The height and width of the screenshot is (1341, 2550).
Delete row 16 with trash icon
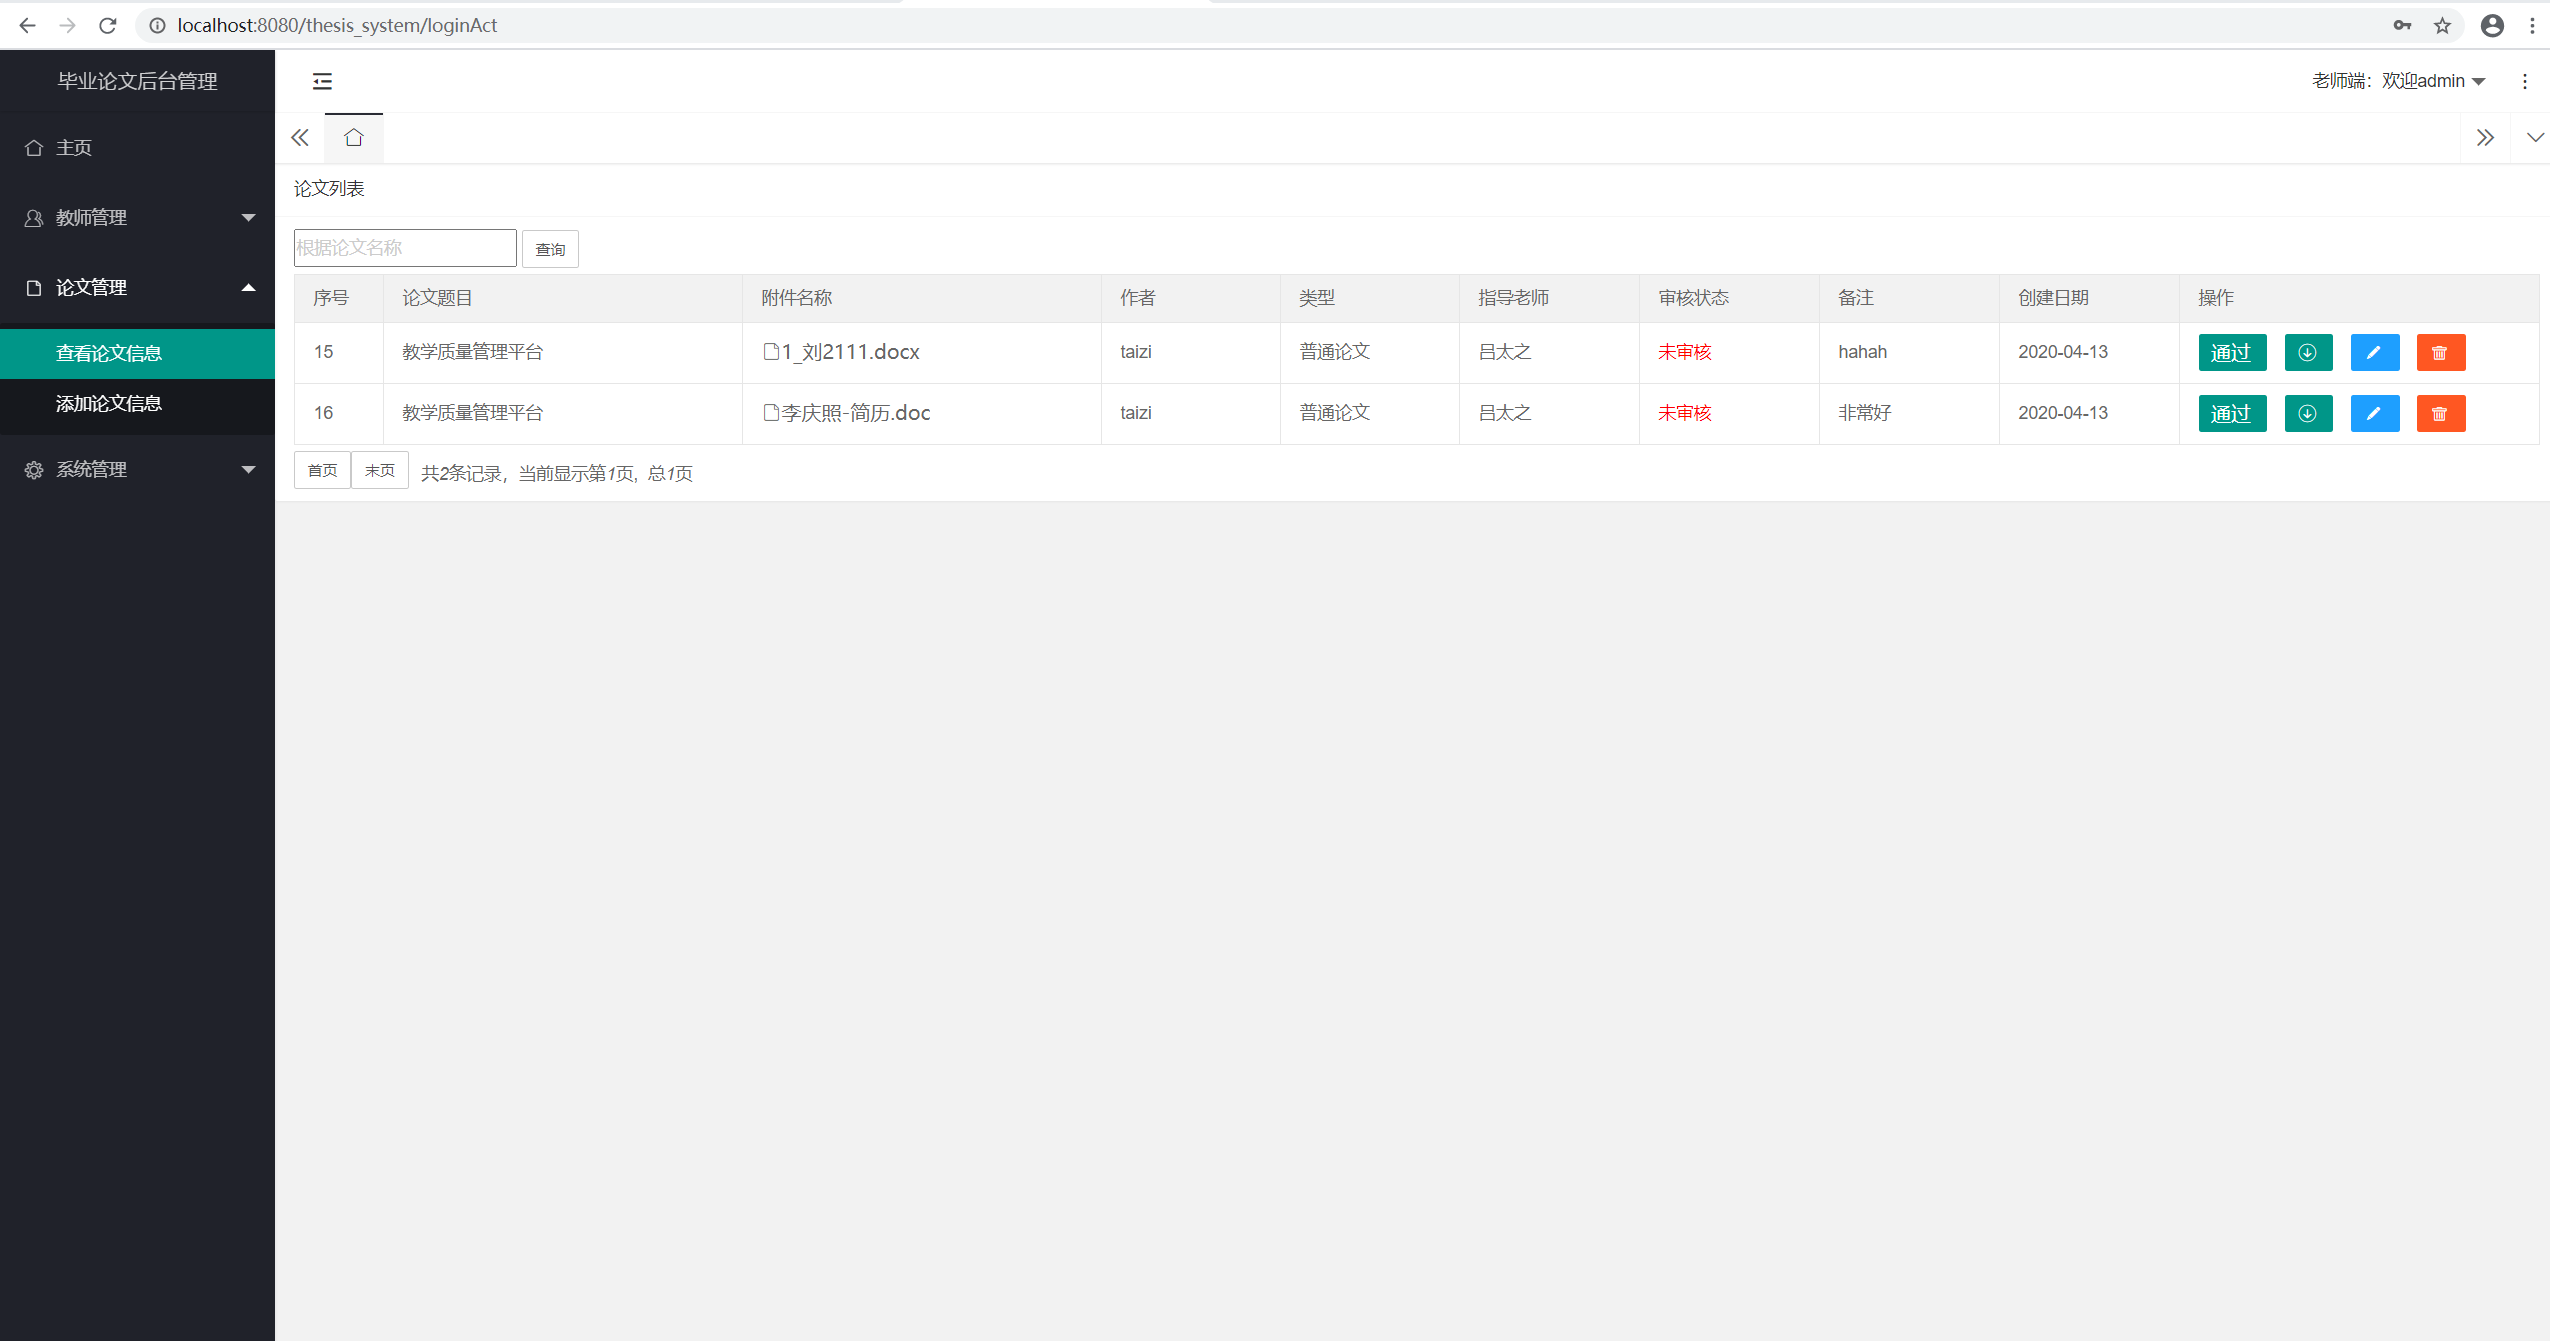click(x=2441, y=414)
